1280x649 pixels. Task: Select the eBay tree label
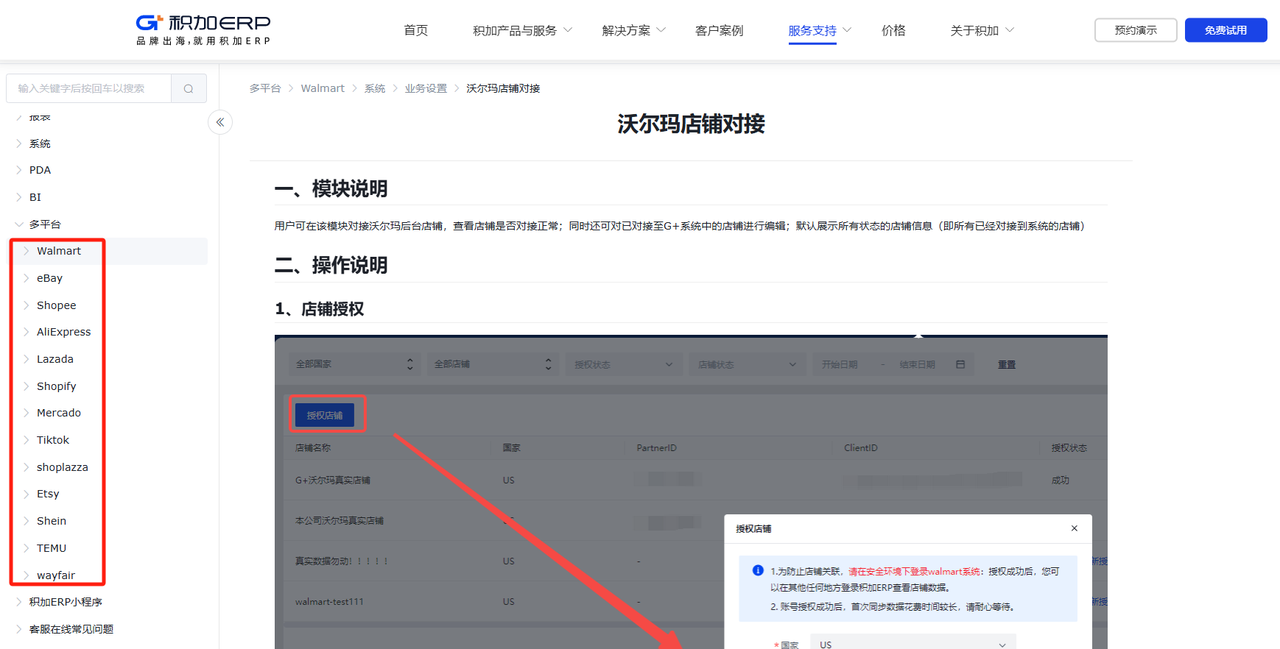pos(50,278)
